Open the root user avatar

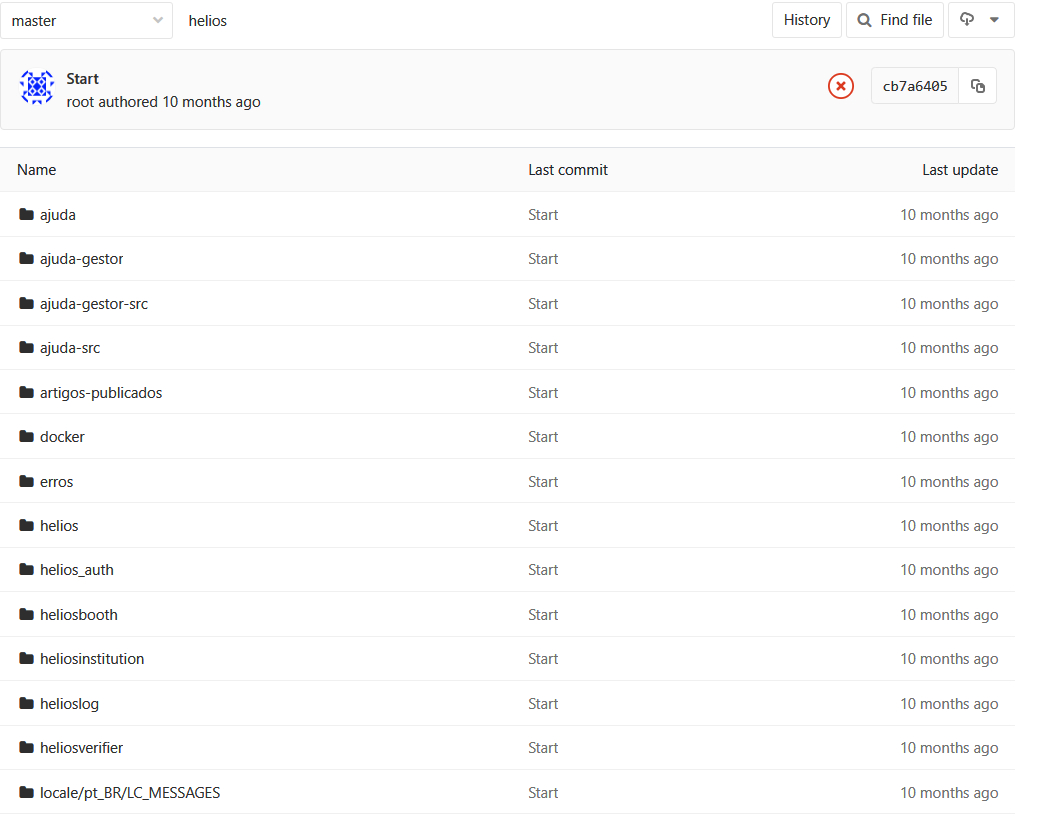pos(36,87)
